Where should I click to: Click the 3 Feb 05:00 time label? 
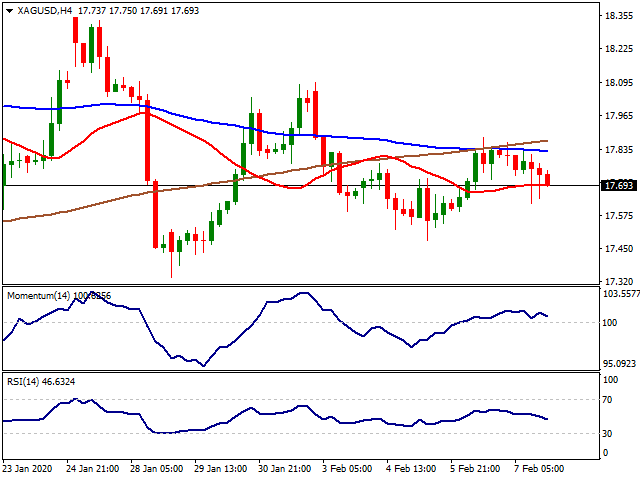pyautogui.click(x=347, y=469)
